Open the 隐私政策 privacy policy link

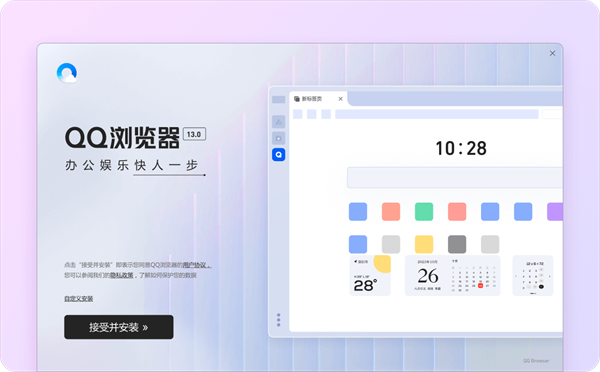[x=122, y=275]
